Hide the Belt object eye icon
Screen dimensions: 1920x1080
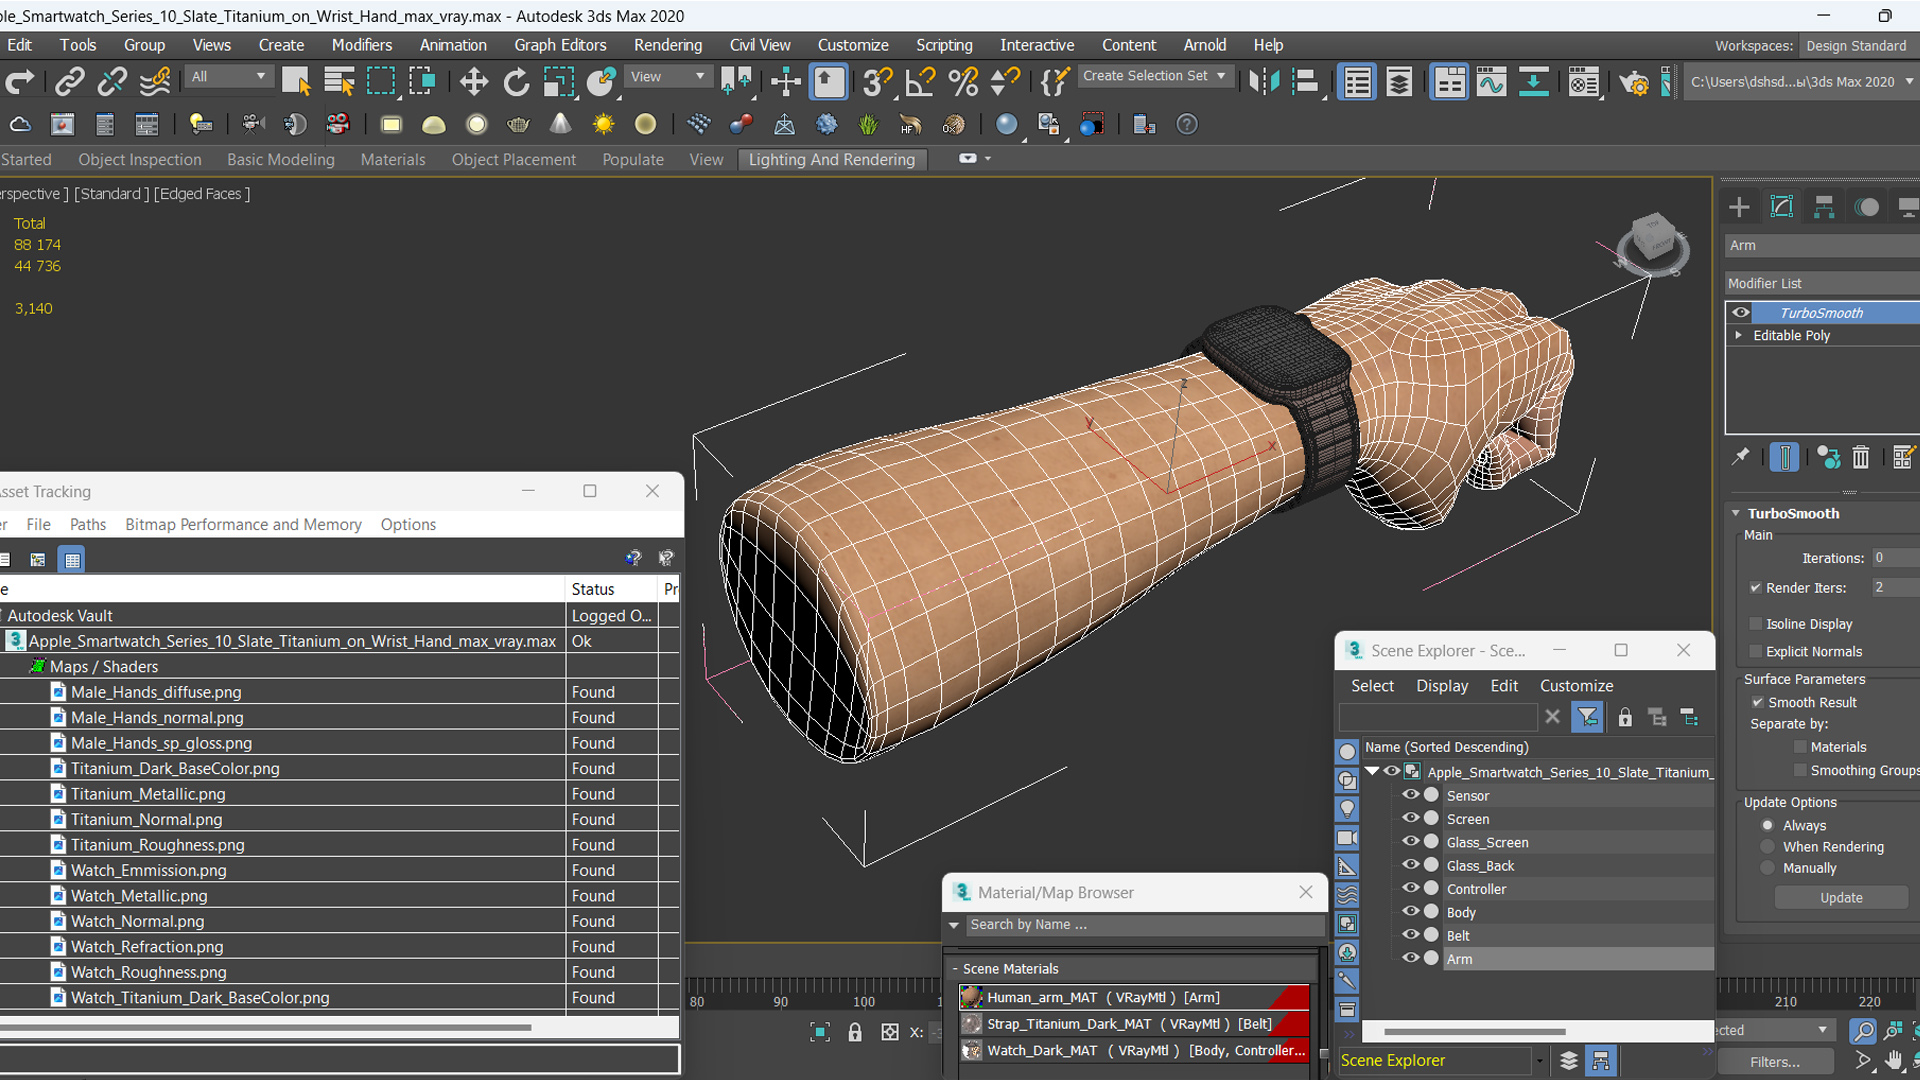(1411, 935)
